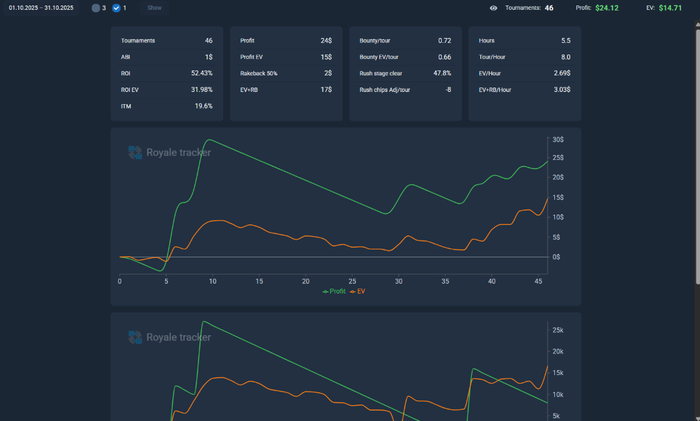Click the 25 tick on profit chart axis
Viewport: 700px width, 421px height.
[352, 281]
